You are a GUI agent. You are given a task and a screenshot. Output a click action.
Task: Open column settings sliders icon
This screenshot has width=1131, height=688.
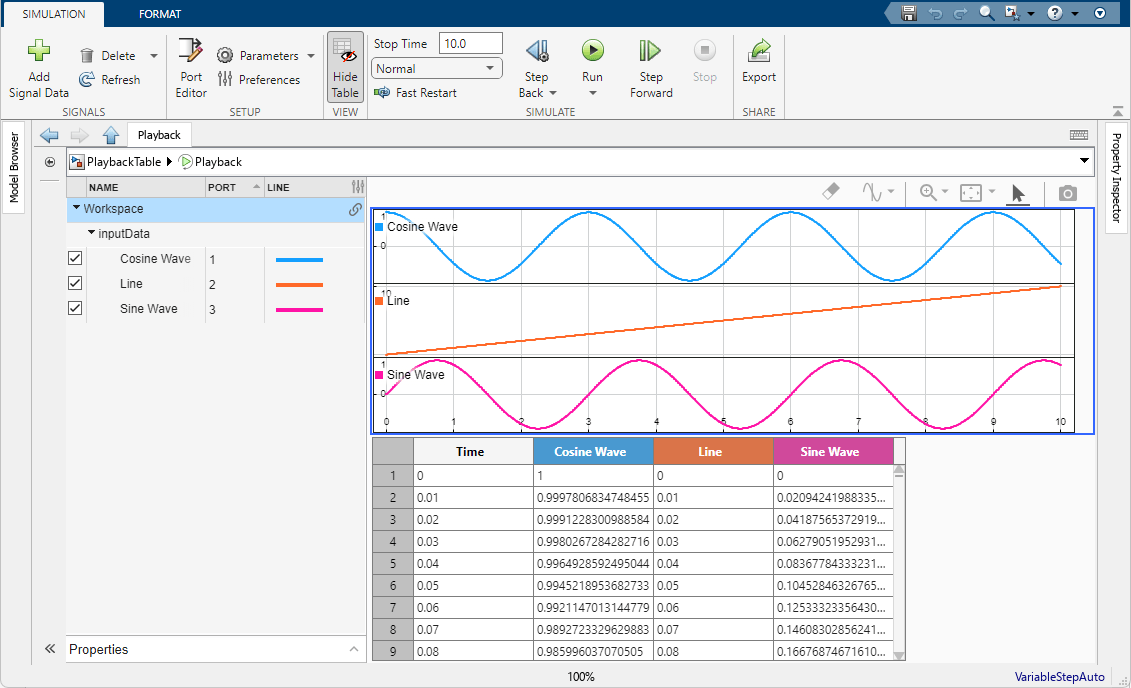click(x=358, y=187)
